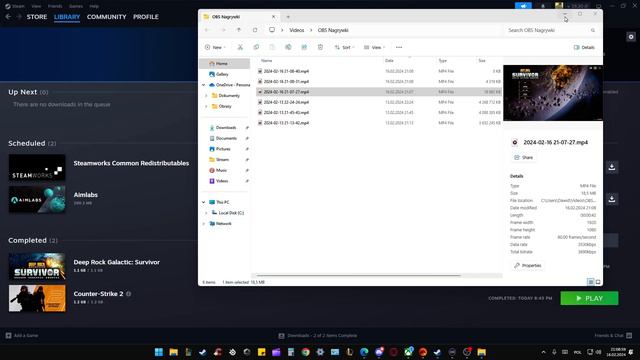Click the info icon next to Counter-Strike 2
The width and height of the screenshot is (640, 360).
[129, 294]
